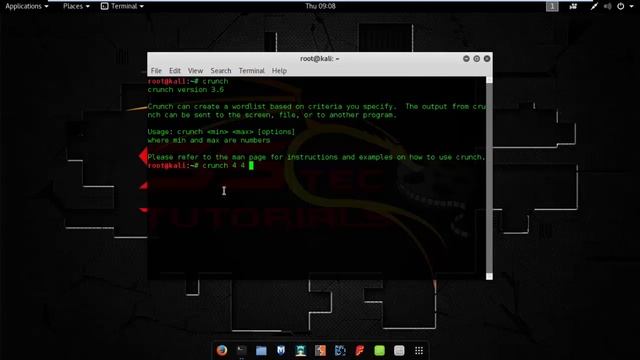Open the Search menu in terminal
The height and width of the screenshot is (360, 640).
221,71
